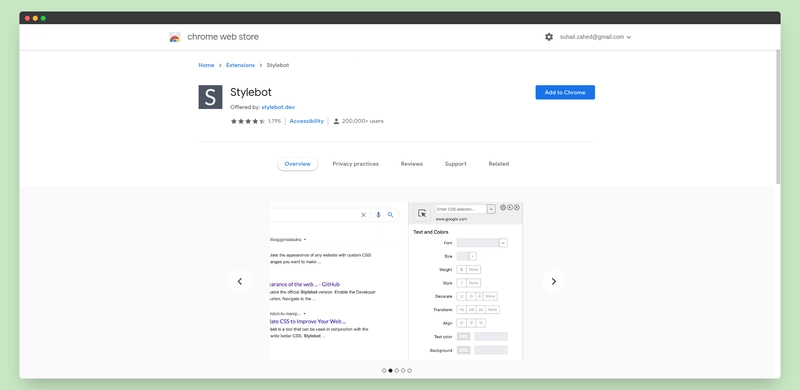This screenshot has height=390, width=800.
Task: Click the Chrome Web Store rainbow logo
Action: (x=174, y=37)
